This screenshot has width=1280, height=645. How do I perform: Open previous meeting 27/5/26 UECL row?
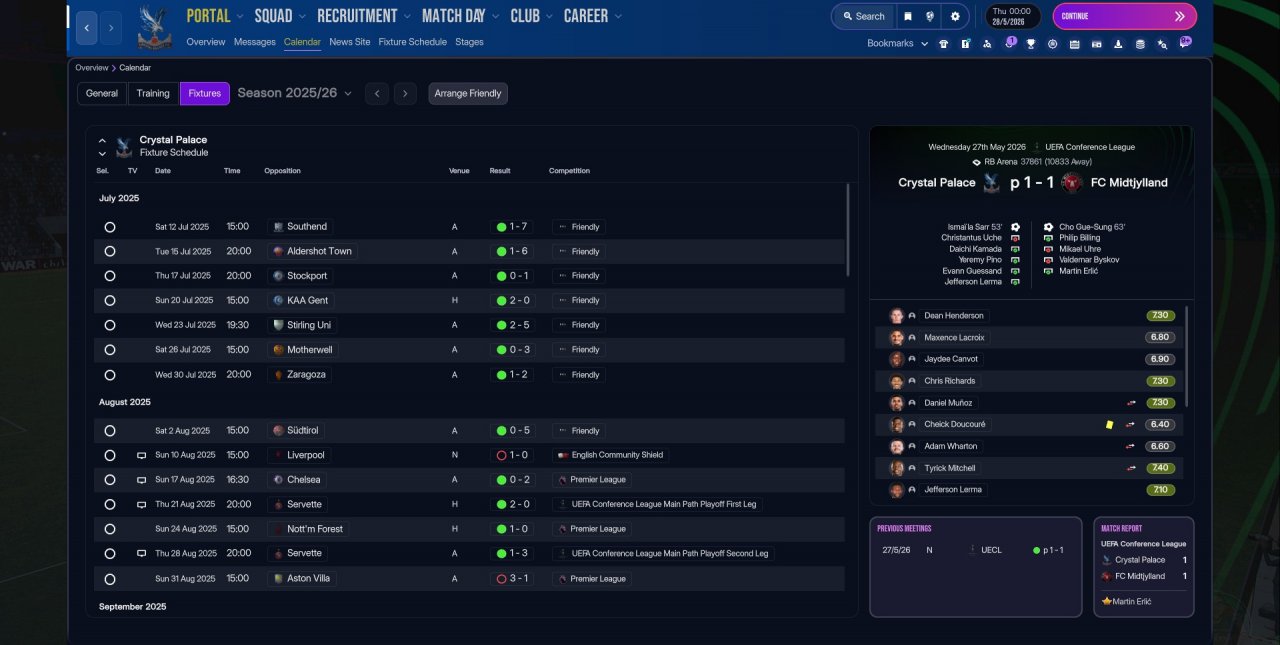[975, 550]
